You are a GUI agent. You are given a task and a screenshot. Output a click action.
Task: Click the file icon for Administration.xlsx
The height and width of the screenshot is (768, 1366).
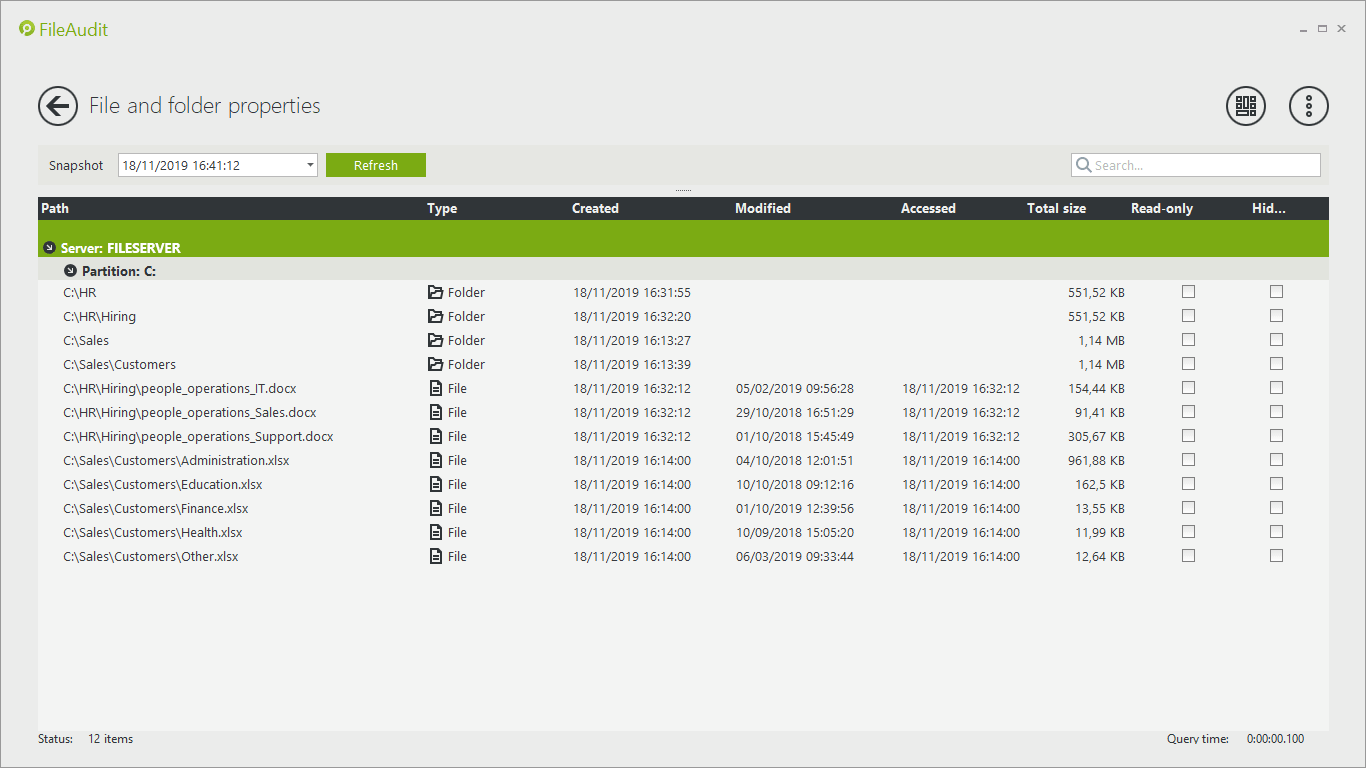click(x=435, y=461)
